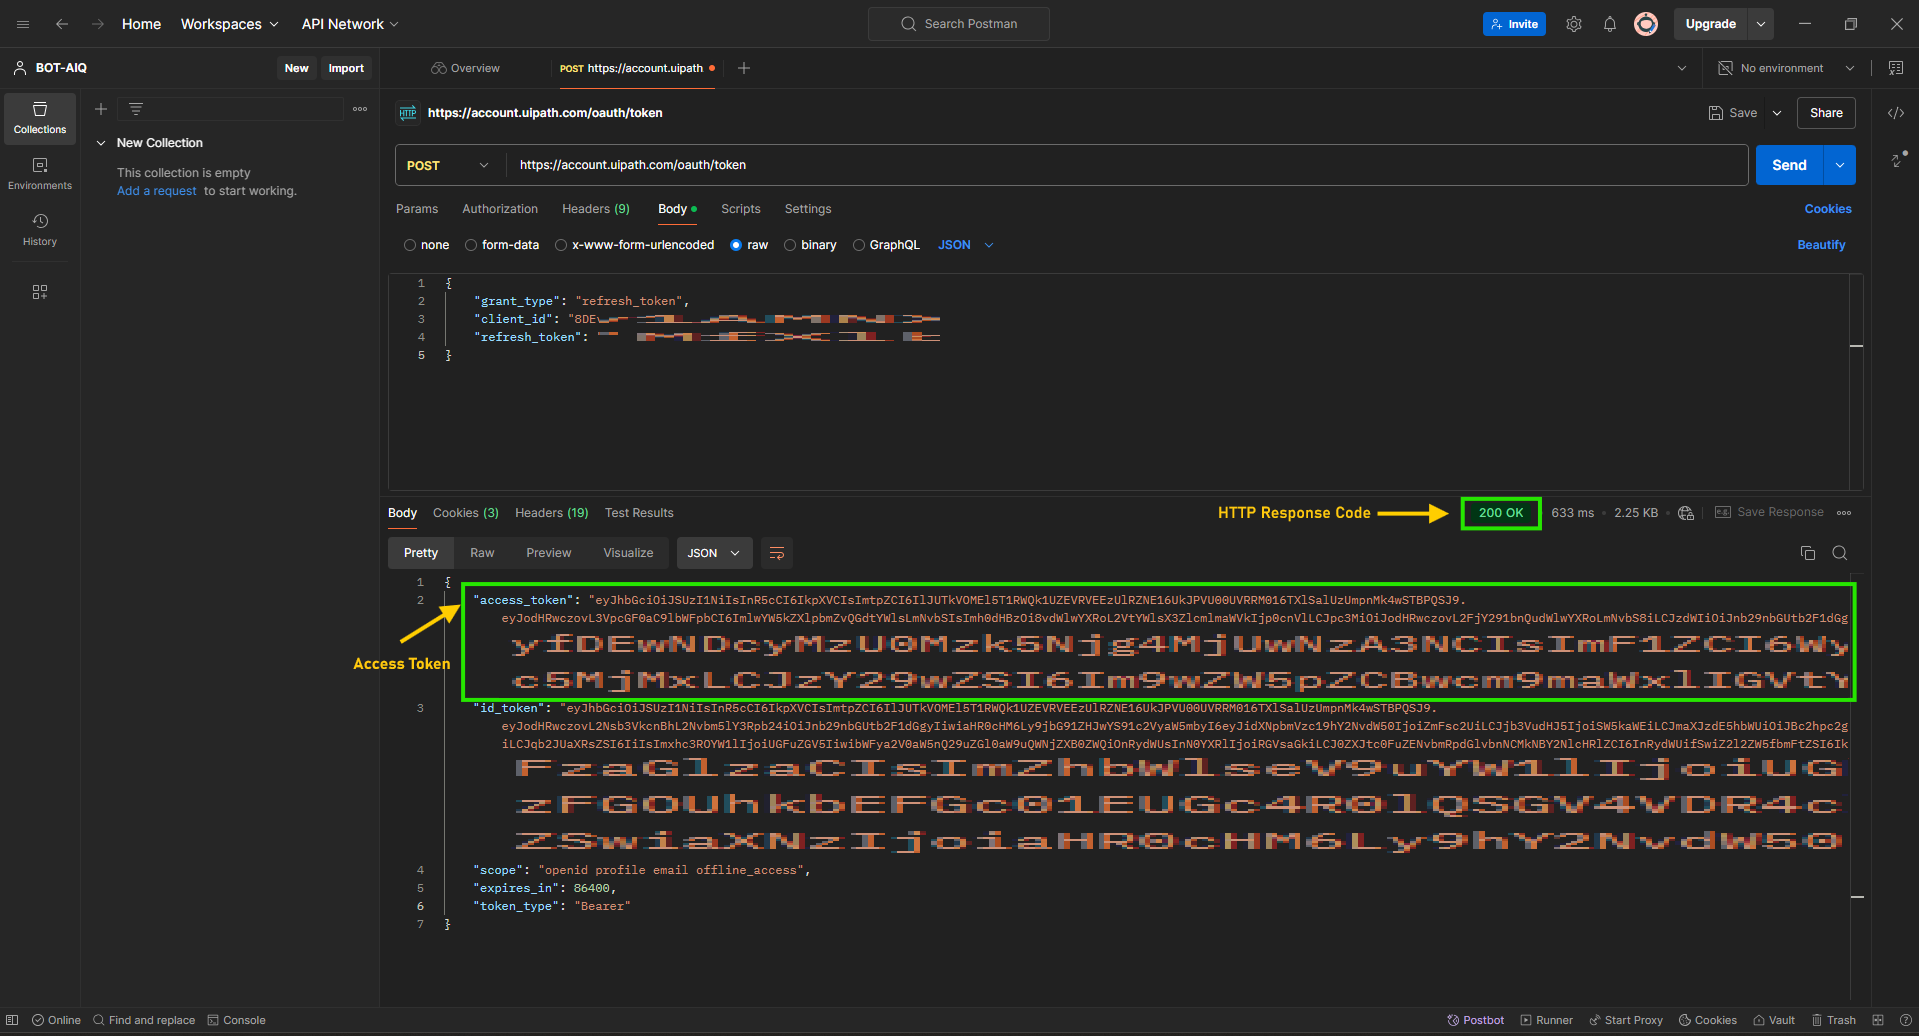Toggle the sidebar layout icon in status bar
Image resolution: width=1919 pixels, height=1036 pixels.
click(x=12, y=1020)
